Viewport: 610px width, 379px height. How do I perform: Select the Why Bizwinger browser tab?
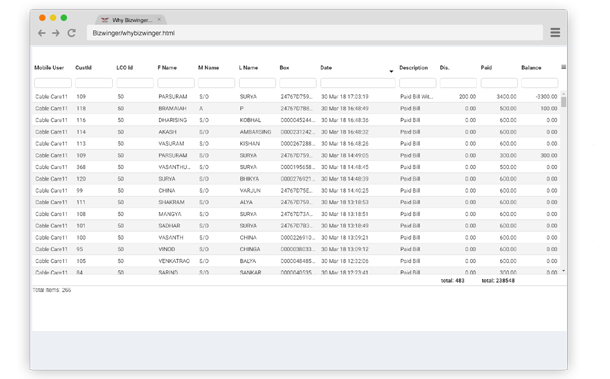point(131,20)
